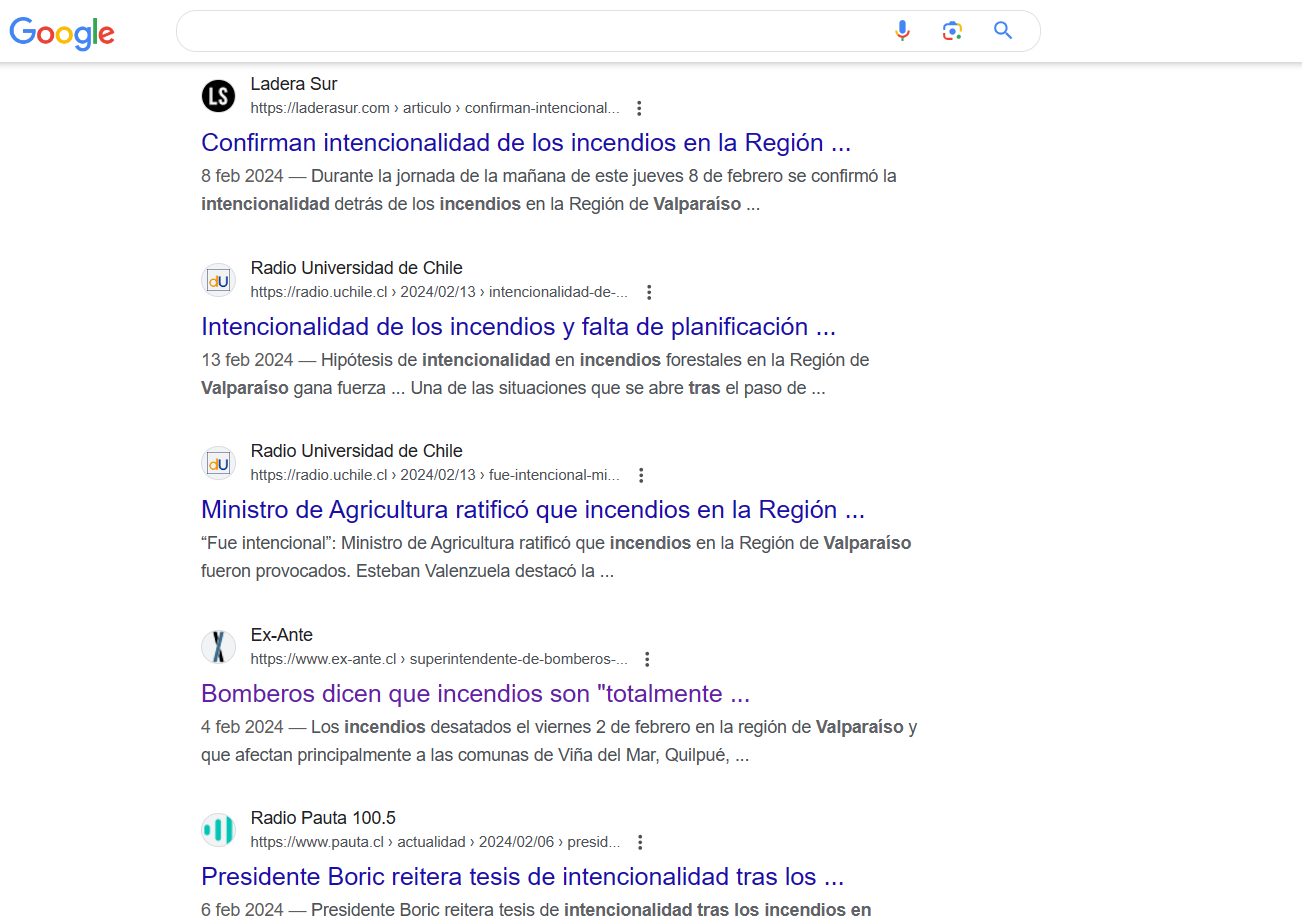The image size is (1302, 924).
Task: Click the Ex-Ante favicon
Action: [x=218, y=647]
